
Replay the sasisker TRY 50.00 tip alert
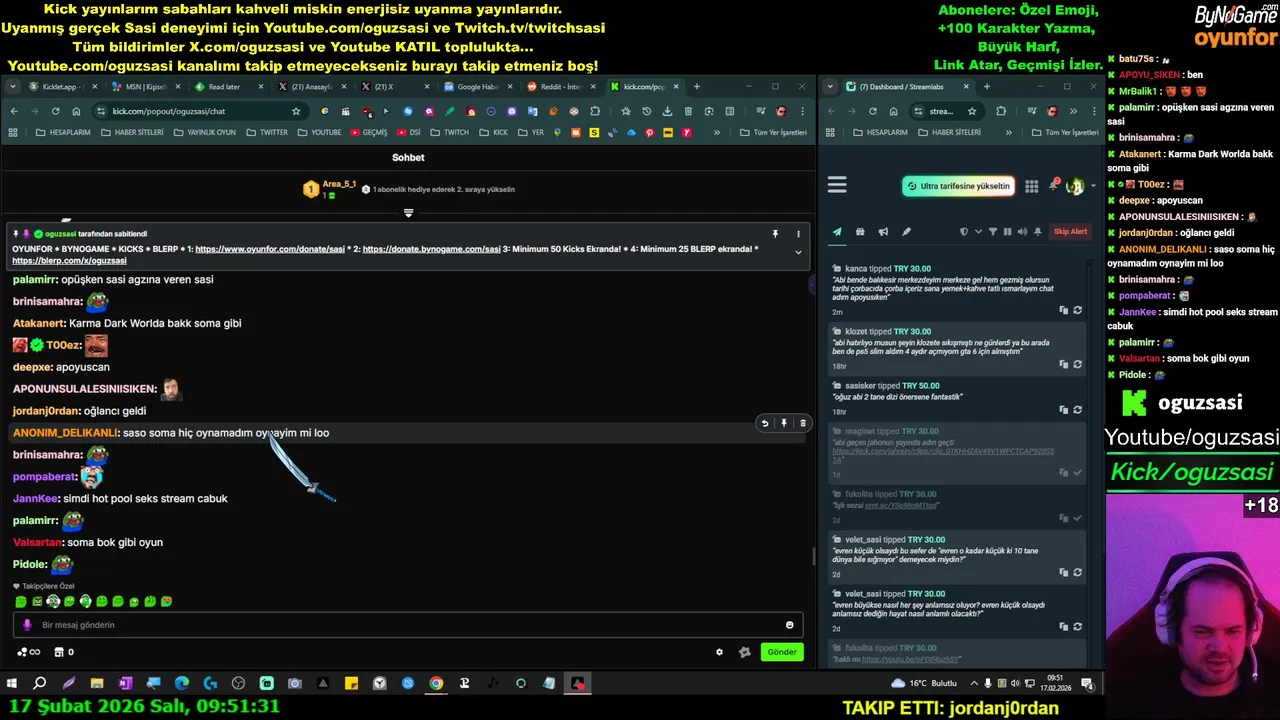click(x=1077, y=410)
